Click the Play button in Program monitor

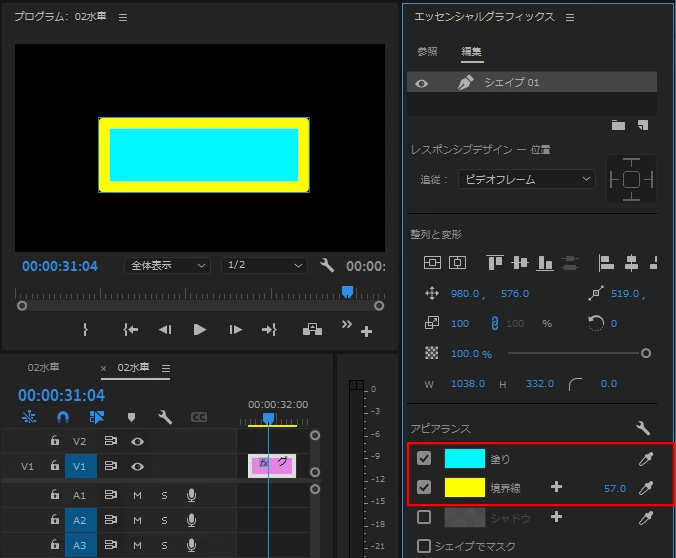[x=199, y=330]
